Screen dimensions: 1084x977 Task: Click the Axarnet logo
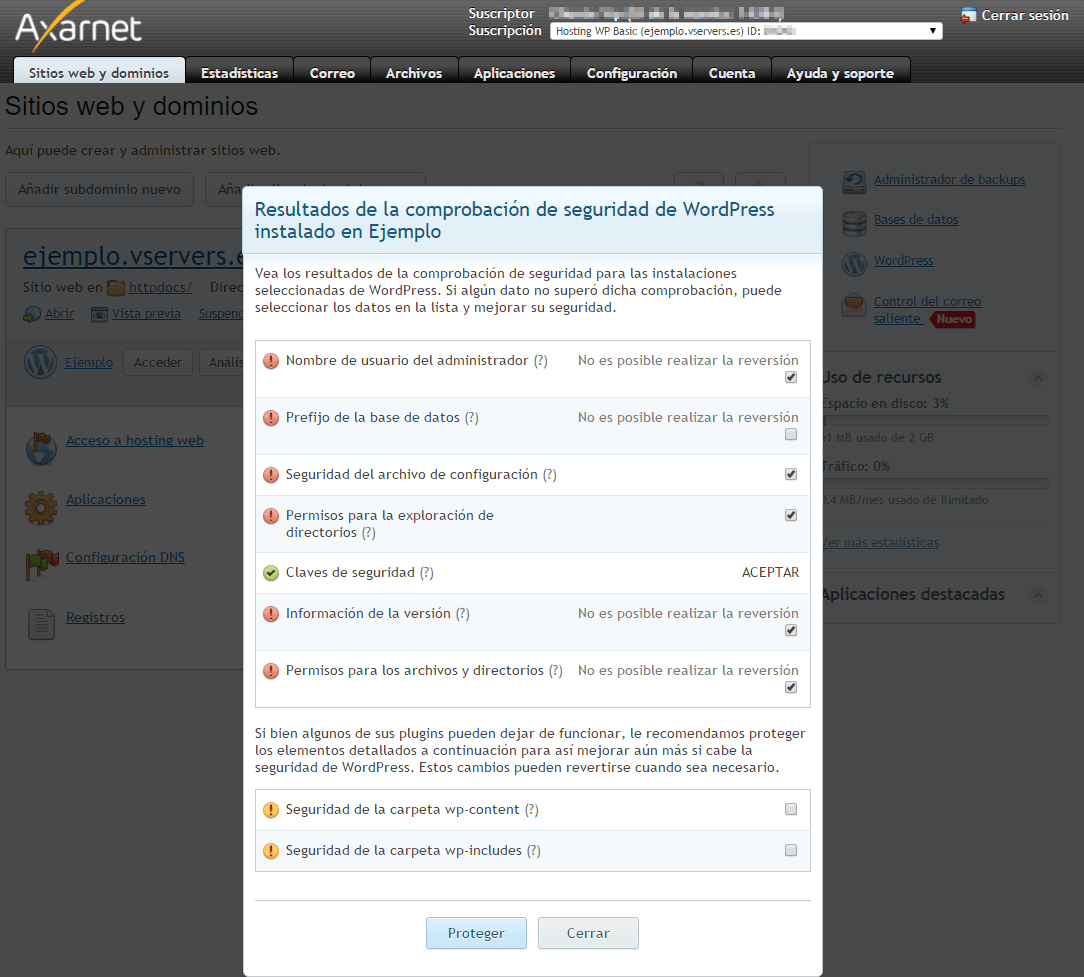tap(77, 28)
